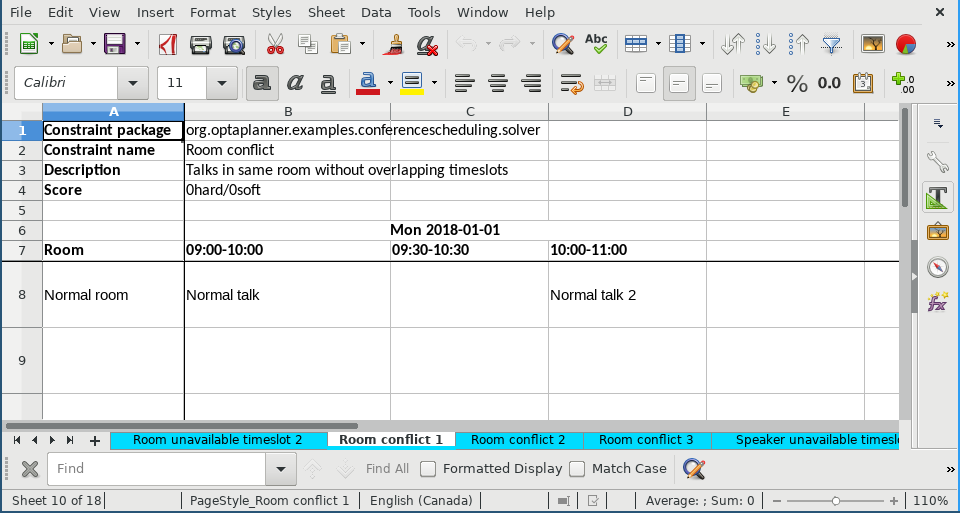Open the Navigator compass in sidebar

[937, 267]
